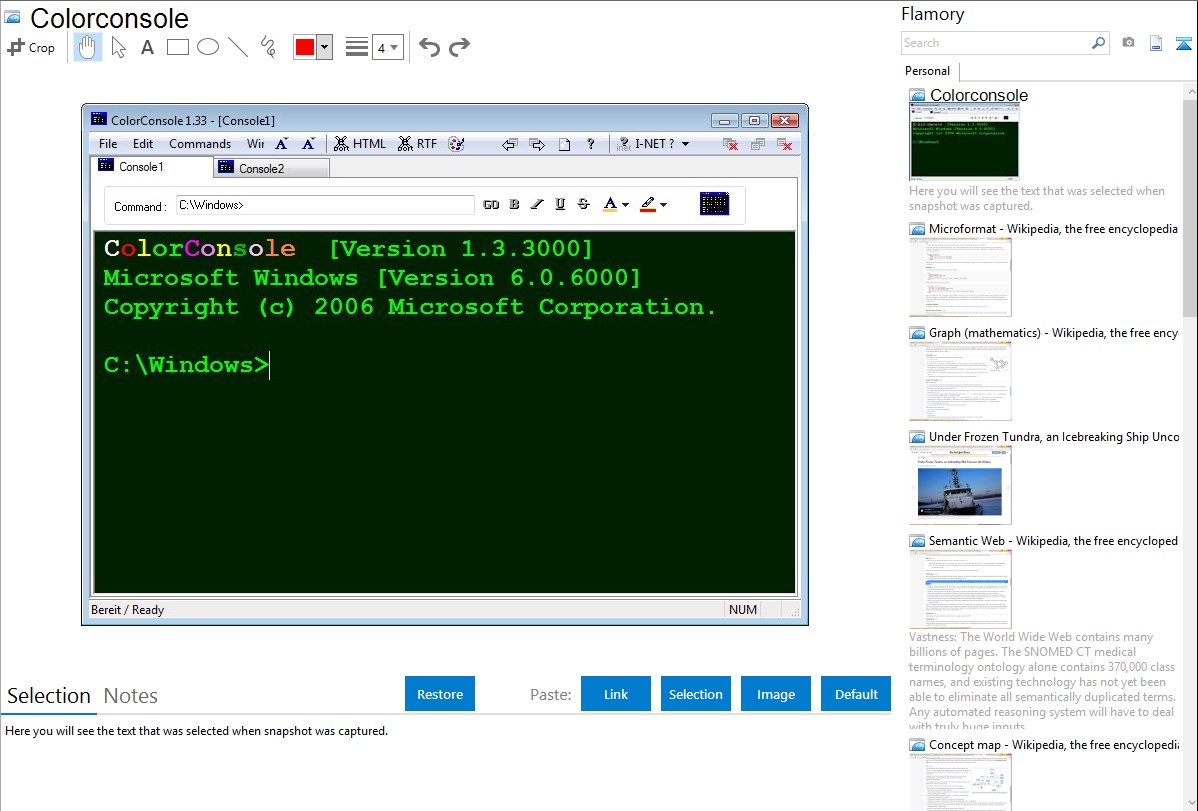1198x811 pixels.
Task: Choose the arrow pointer tool
Action: (x=118, y=47)
